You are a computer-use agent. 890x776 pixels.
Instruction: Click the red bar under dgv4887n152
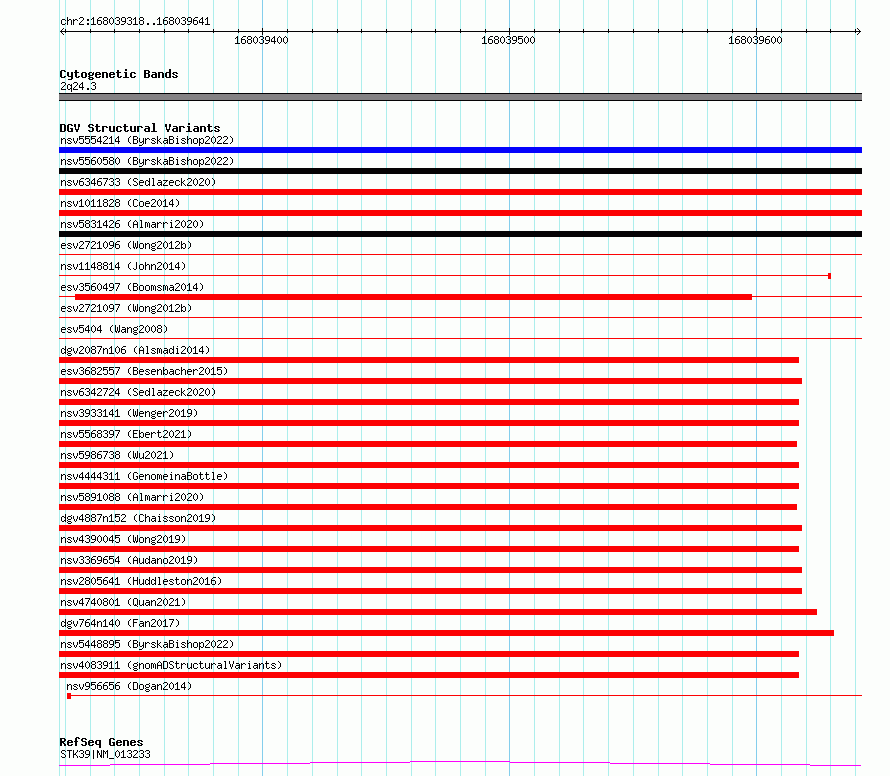pyautogui.click(x=430, y=528)
